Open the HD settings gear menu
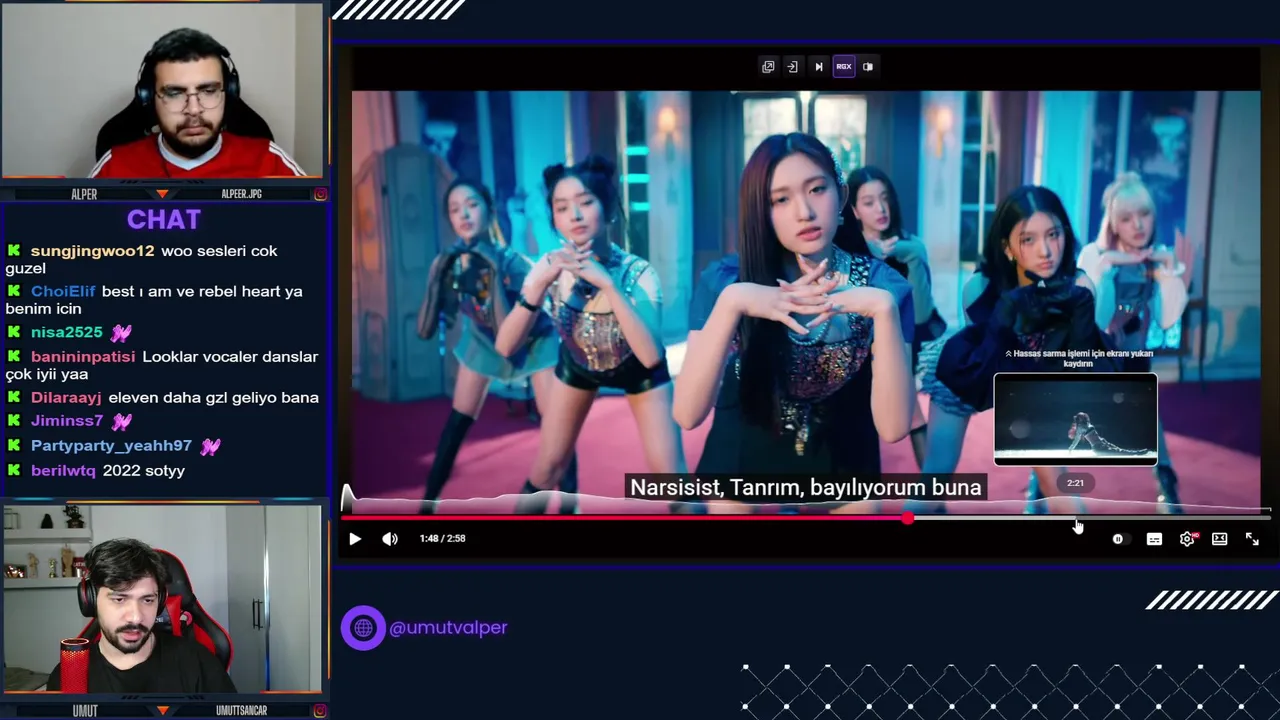 click(1187, 539)
